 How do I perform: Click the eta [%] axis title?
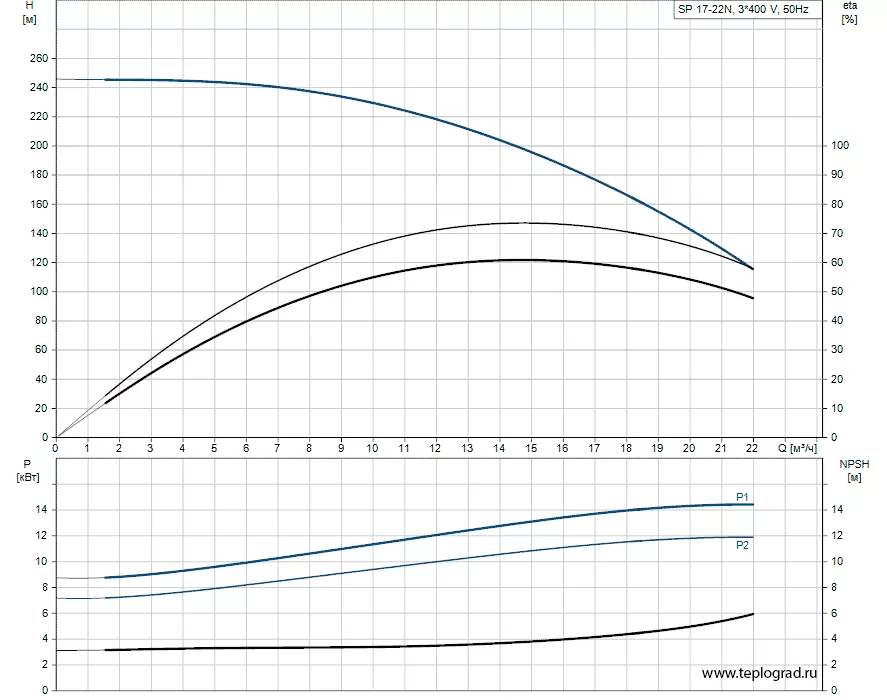pyautogui.click(x=849, y=14)
